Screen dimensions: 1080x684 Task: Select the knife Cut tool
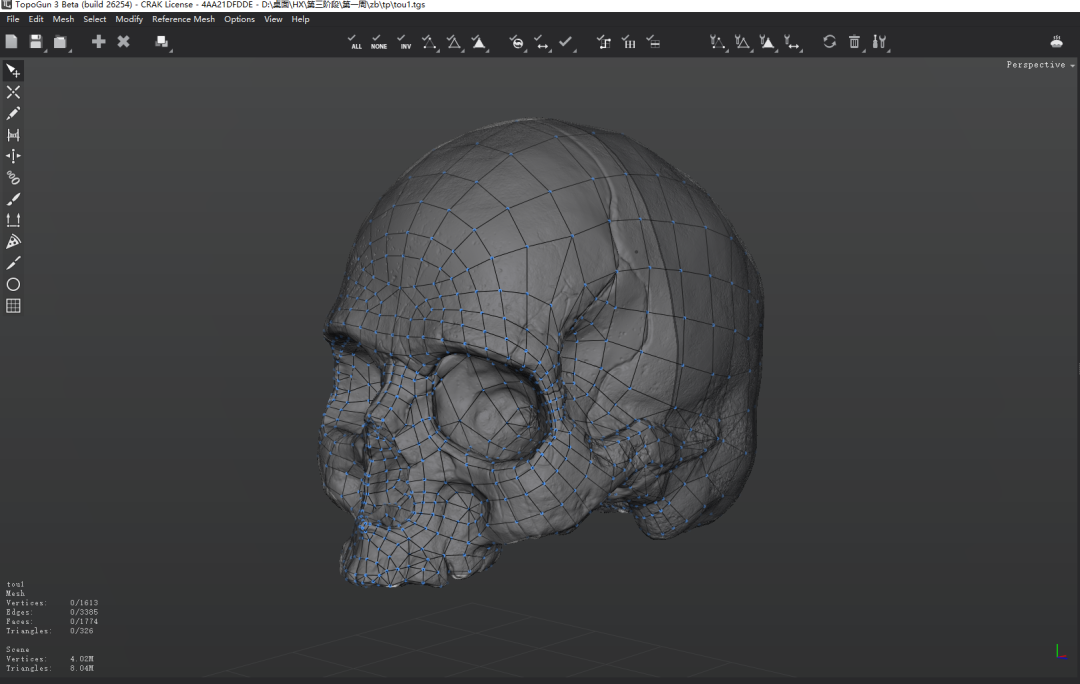click(13, 263)
